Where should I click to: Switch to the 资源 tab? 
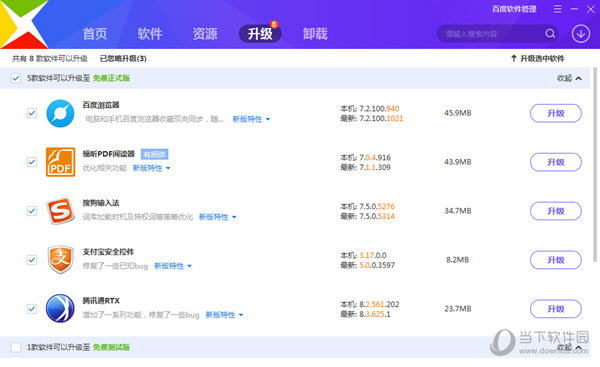205,34
